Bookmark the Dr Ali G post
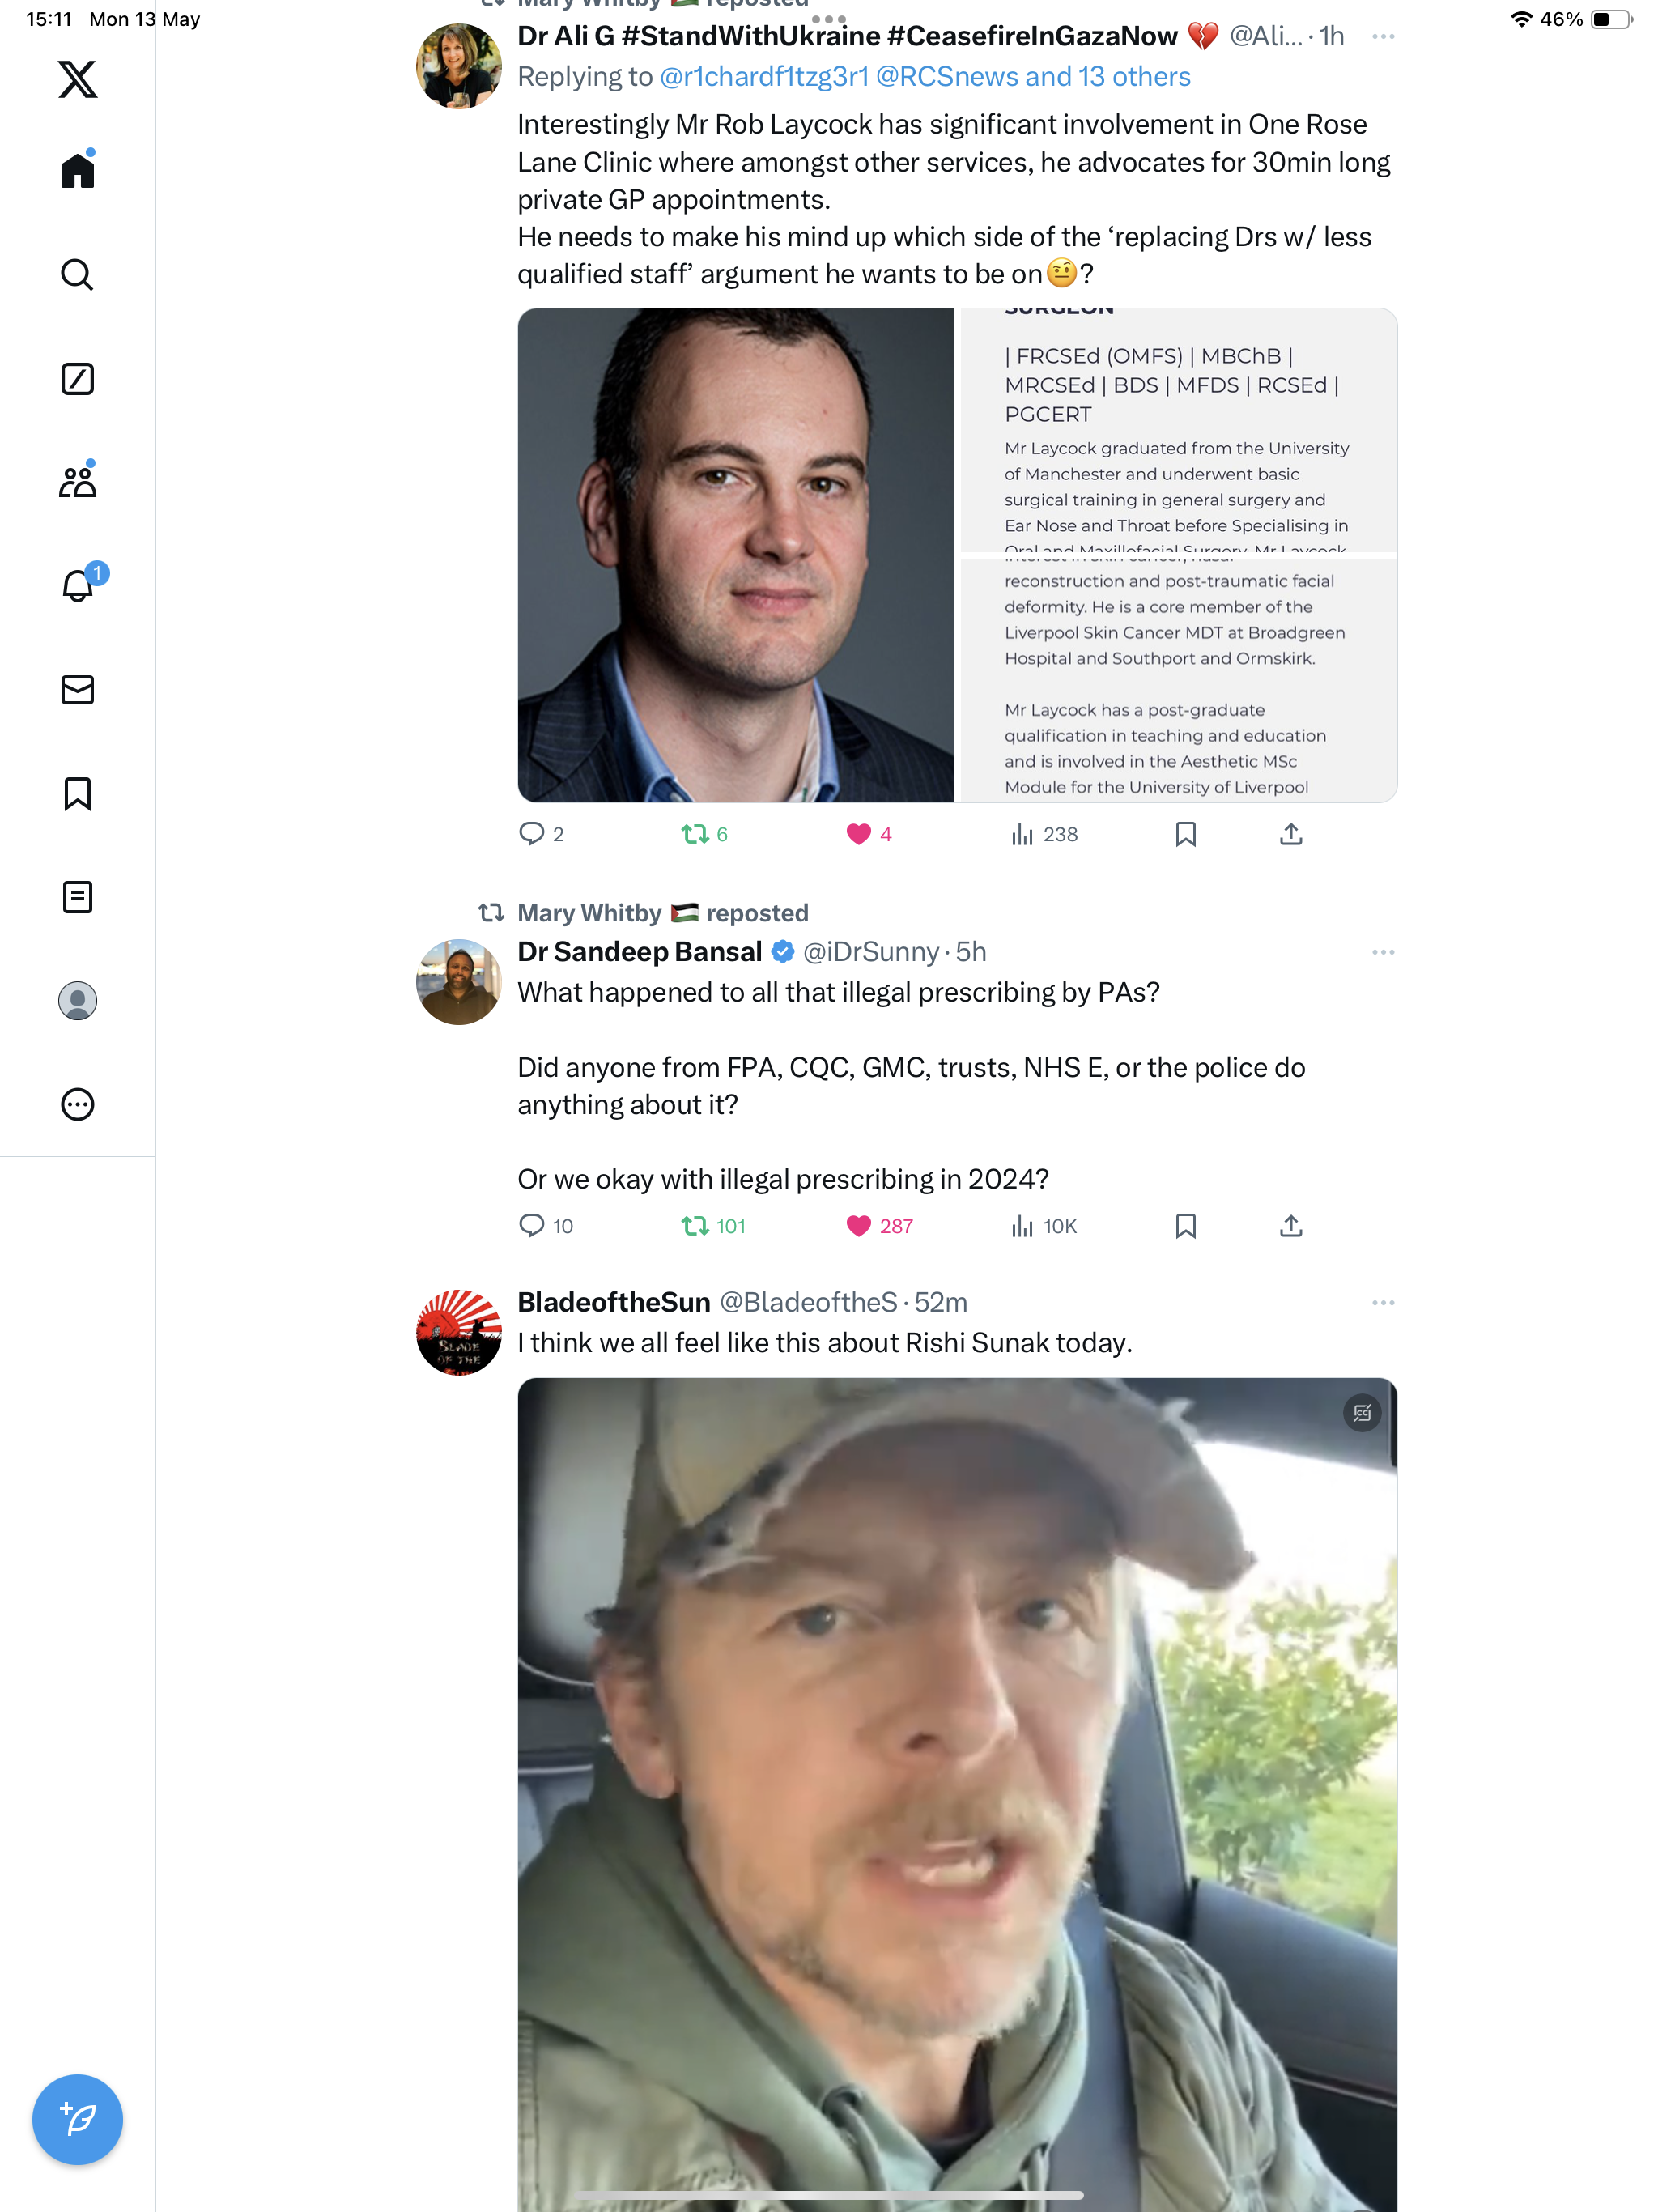Viewport: 1658px width, 2212px height. [1186, 834]
